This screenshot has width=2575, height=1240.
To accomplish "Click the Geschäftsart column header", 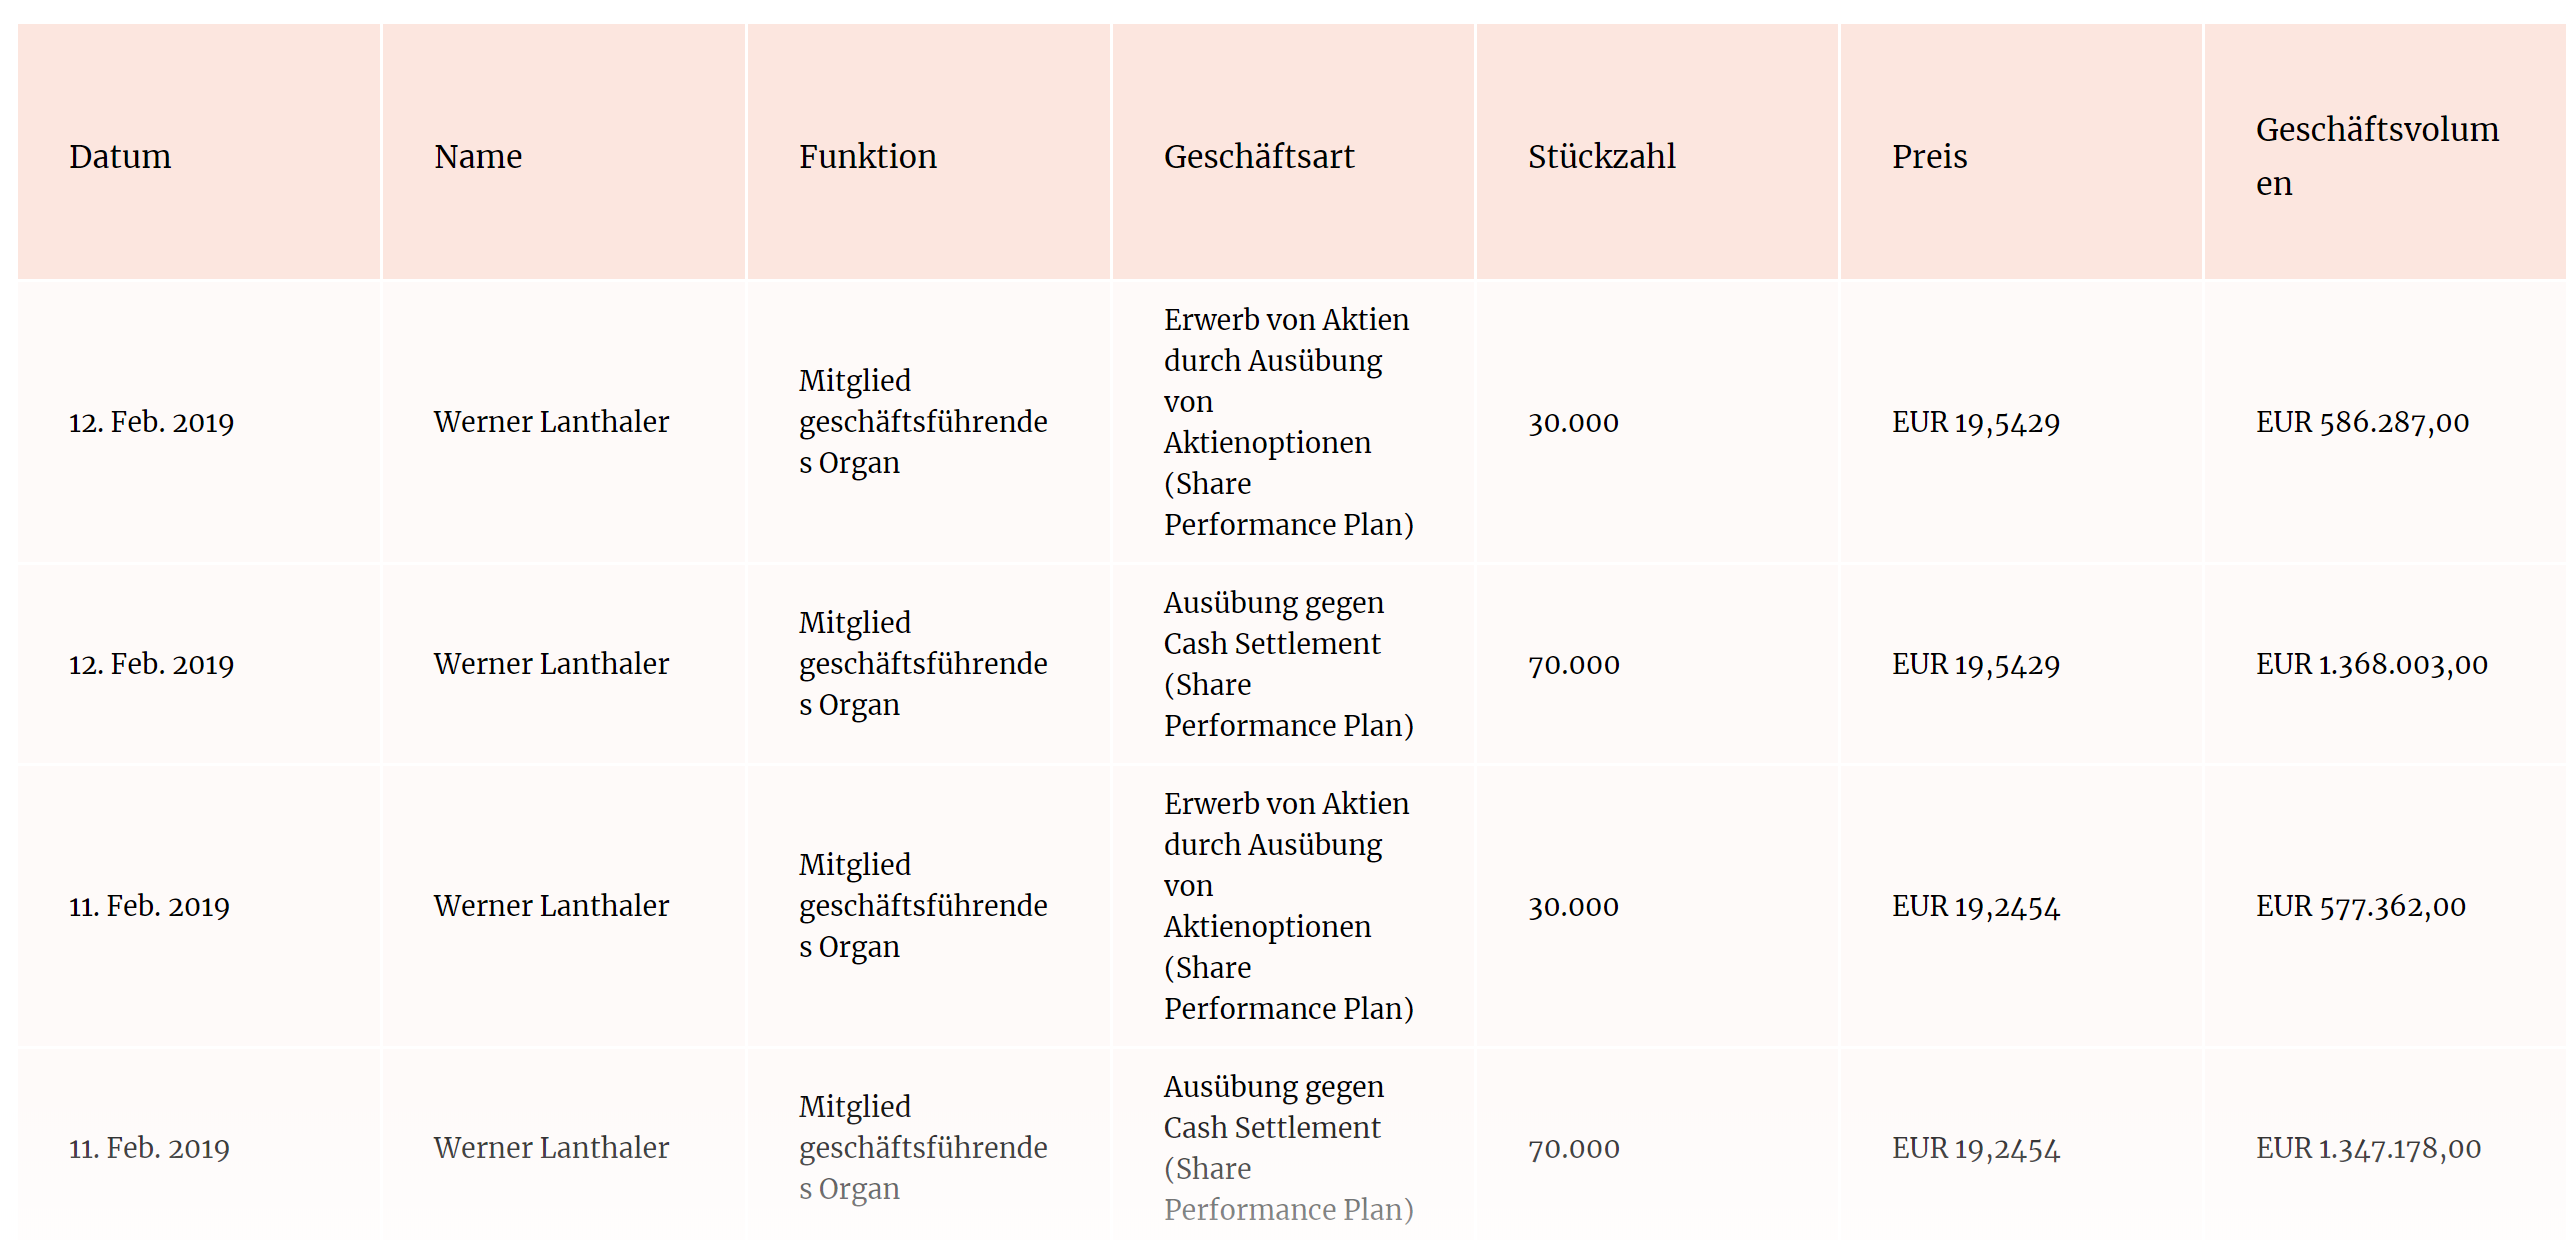I will pyautogui.click(x=1258, y=157).
